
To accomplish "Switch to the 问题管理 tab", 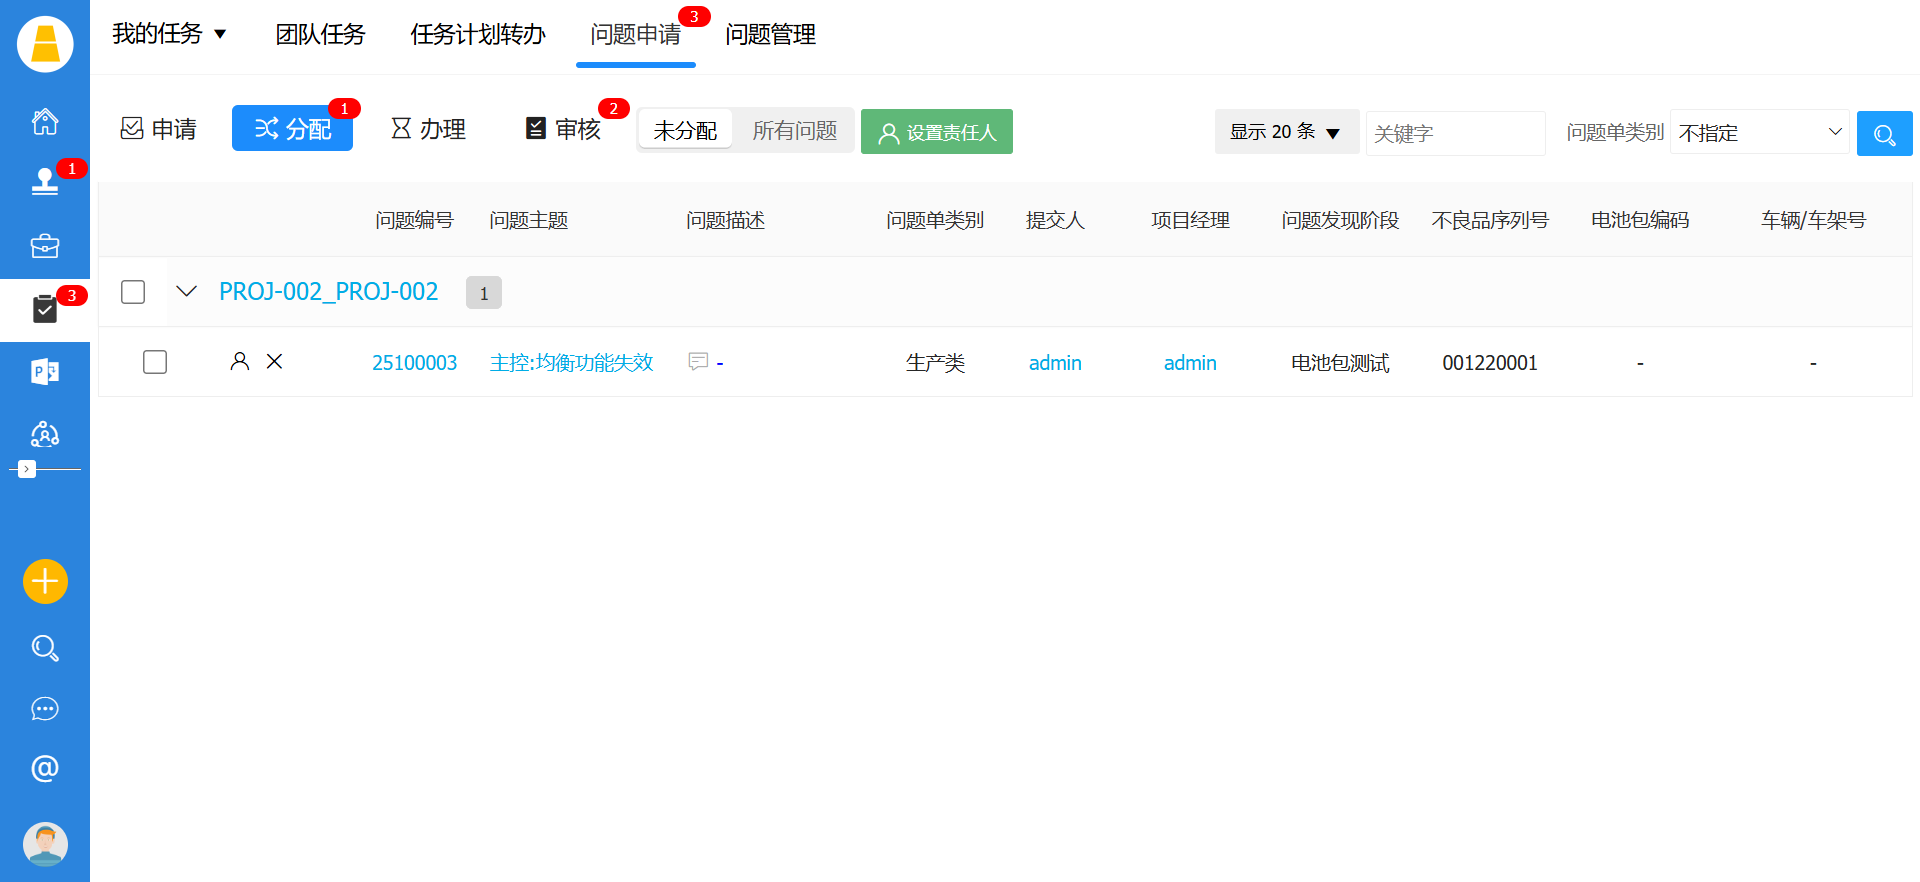I will 770,35.
